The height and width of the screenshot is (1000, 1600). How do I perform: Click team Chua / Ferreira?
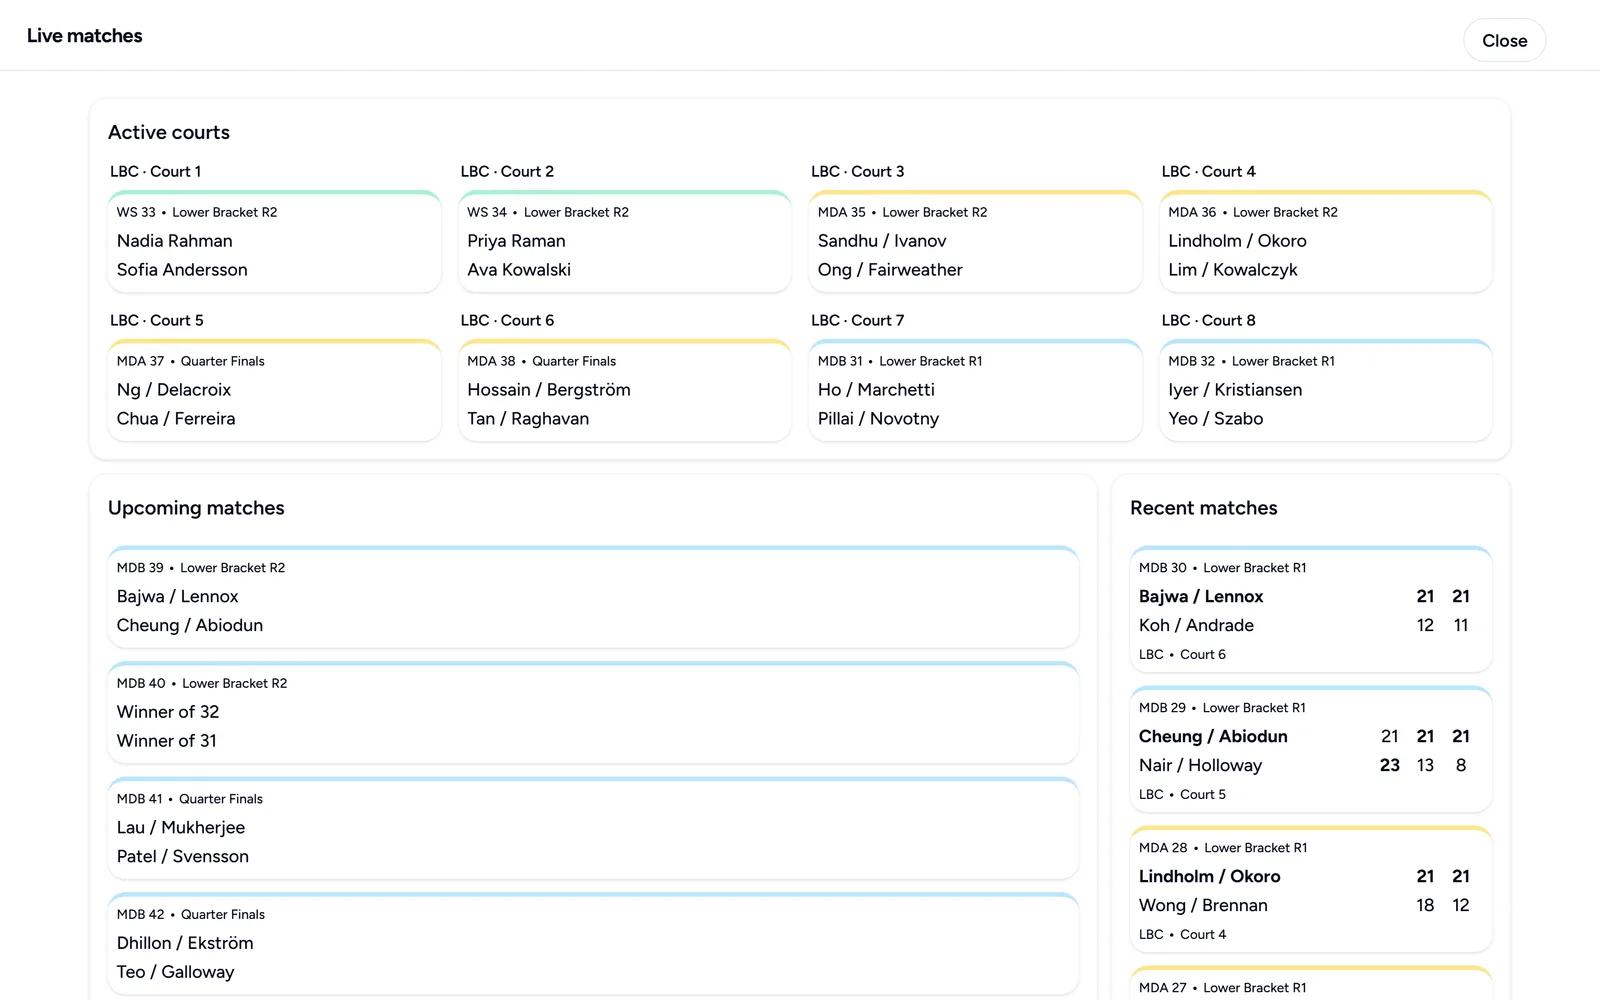pyautogui.click(x=176, y=419)
